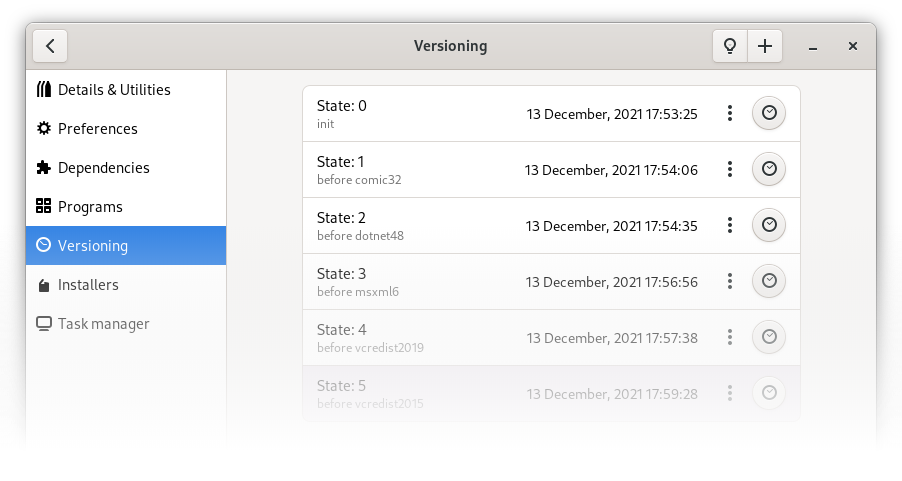Click the back arrow button
The height and width of the screenshot is (481, 902).
click(x=50, y=46)
